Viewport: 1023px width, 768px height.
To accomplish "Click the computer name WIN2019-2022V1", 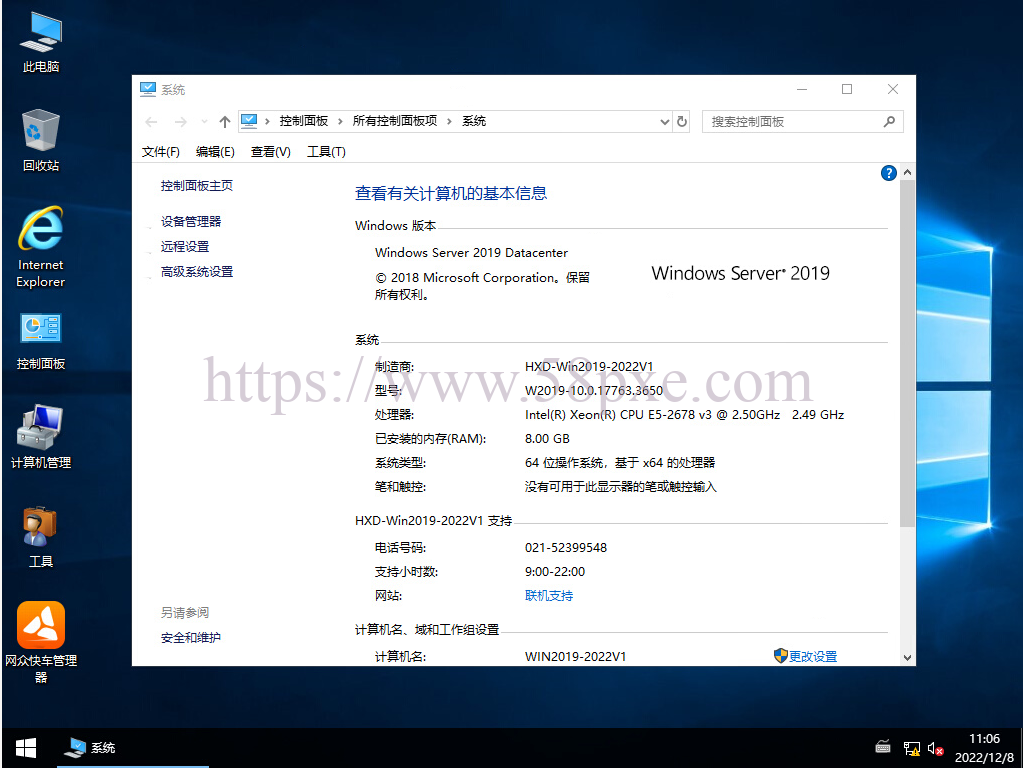I will (575, 656).
